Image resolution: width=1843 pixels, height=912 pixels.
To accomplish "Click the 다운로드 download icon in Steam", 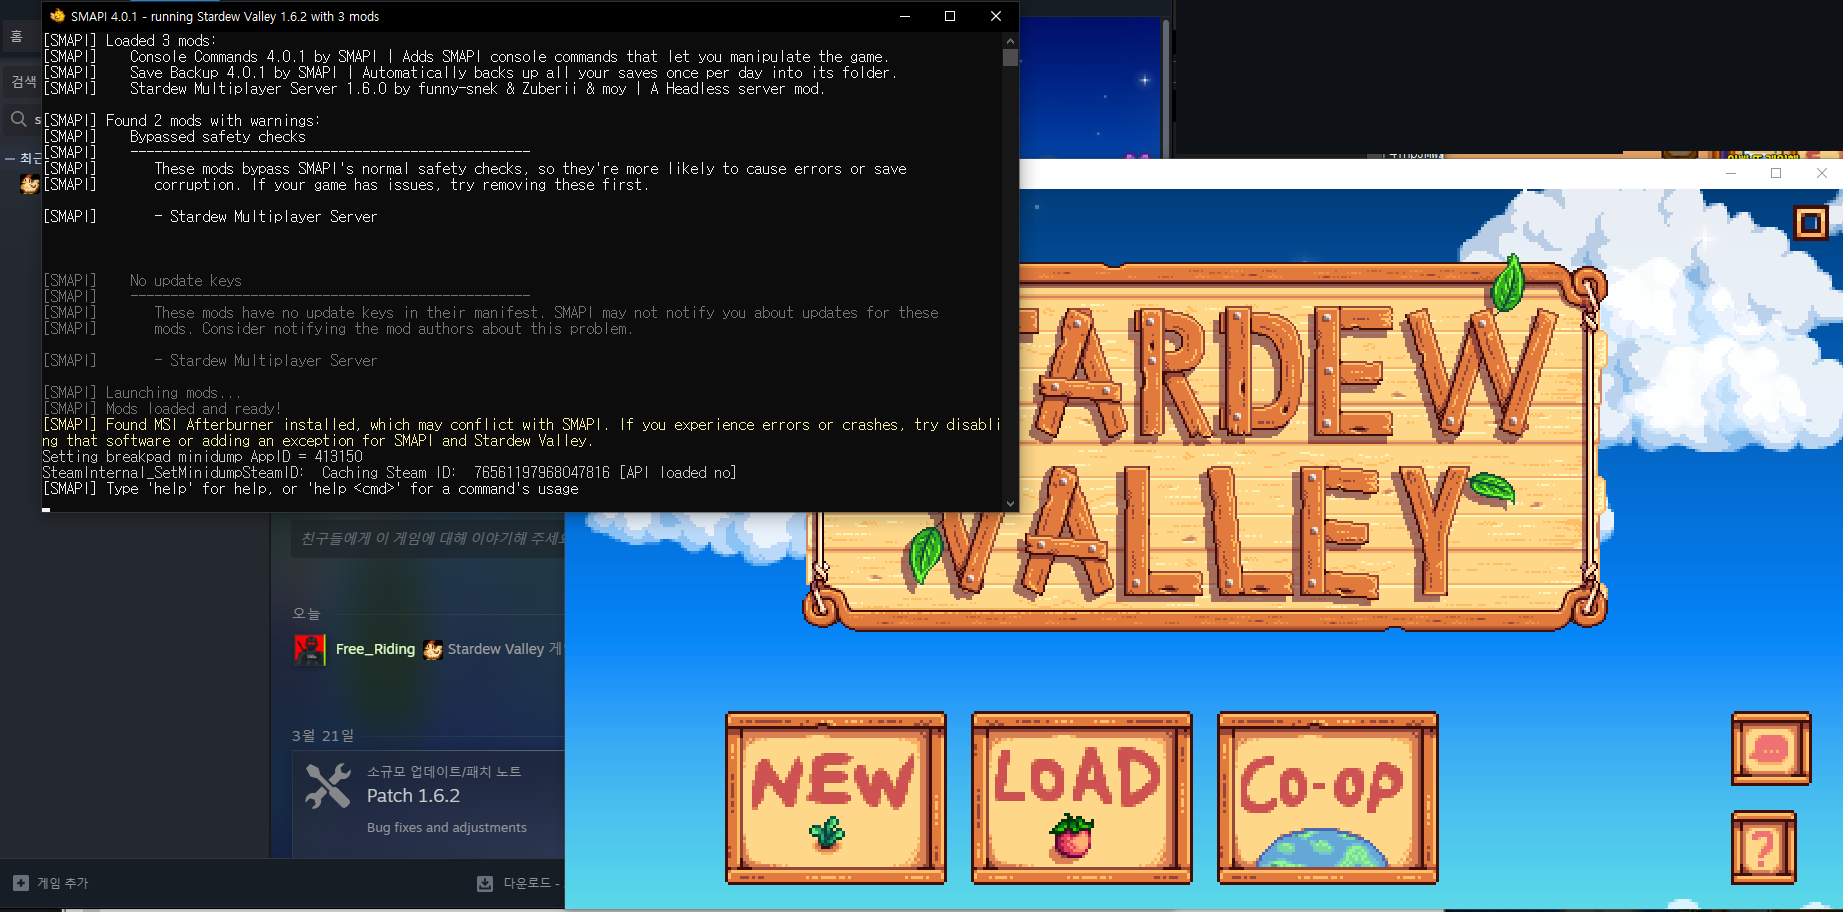I will point(485,883).
